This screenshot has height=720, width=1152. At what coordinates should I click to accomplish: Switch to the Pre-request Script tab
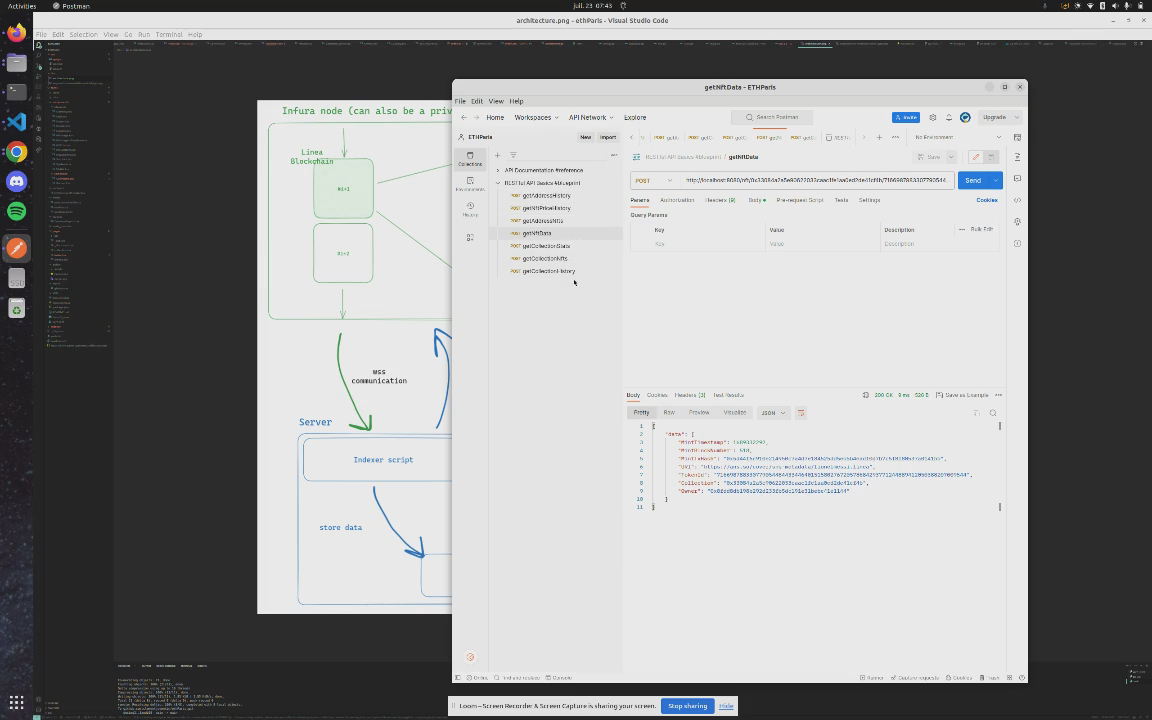pyautogui.click(x=799, y=201)
